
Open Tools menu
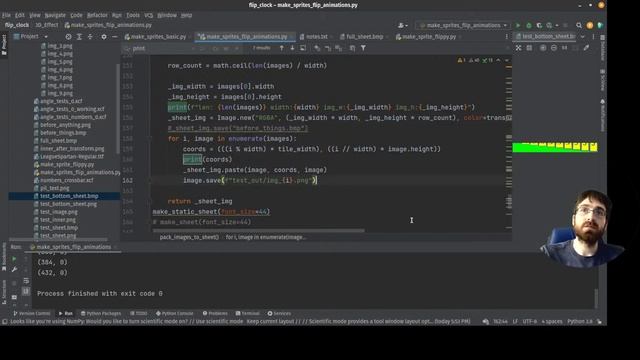tap(133, 15)
